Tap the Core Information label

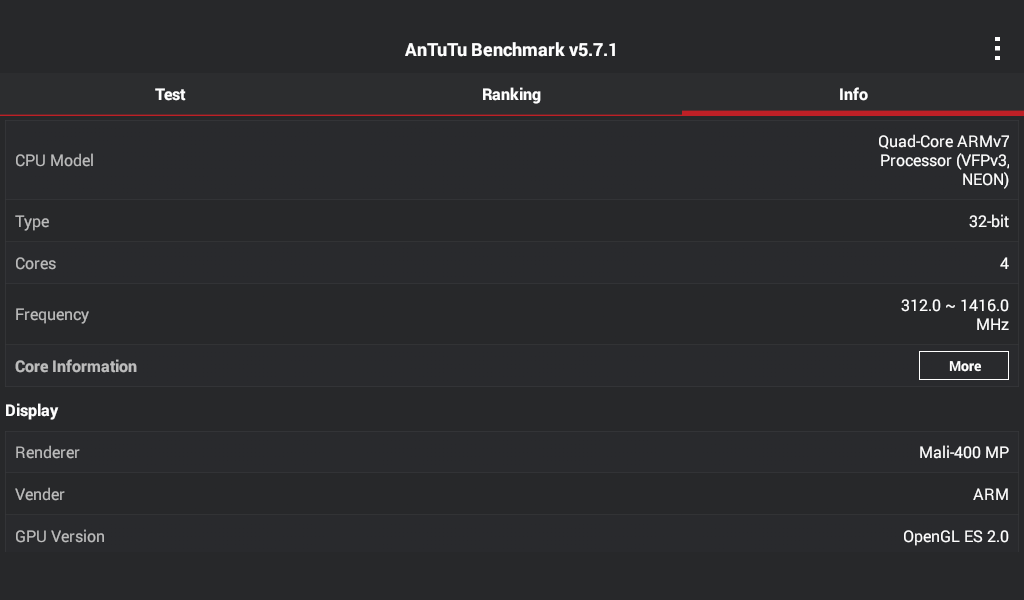(x=76, y=366)
